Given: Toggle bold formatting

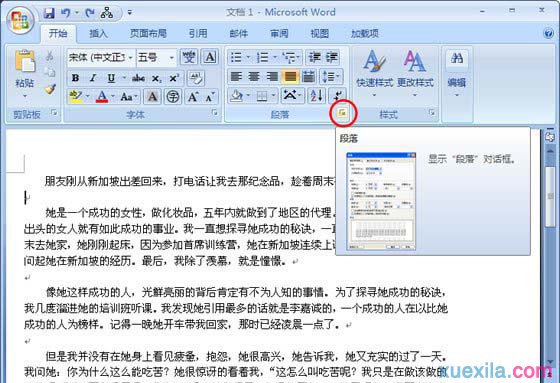Looking at the screenshot, I should 75,78.
